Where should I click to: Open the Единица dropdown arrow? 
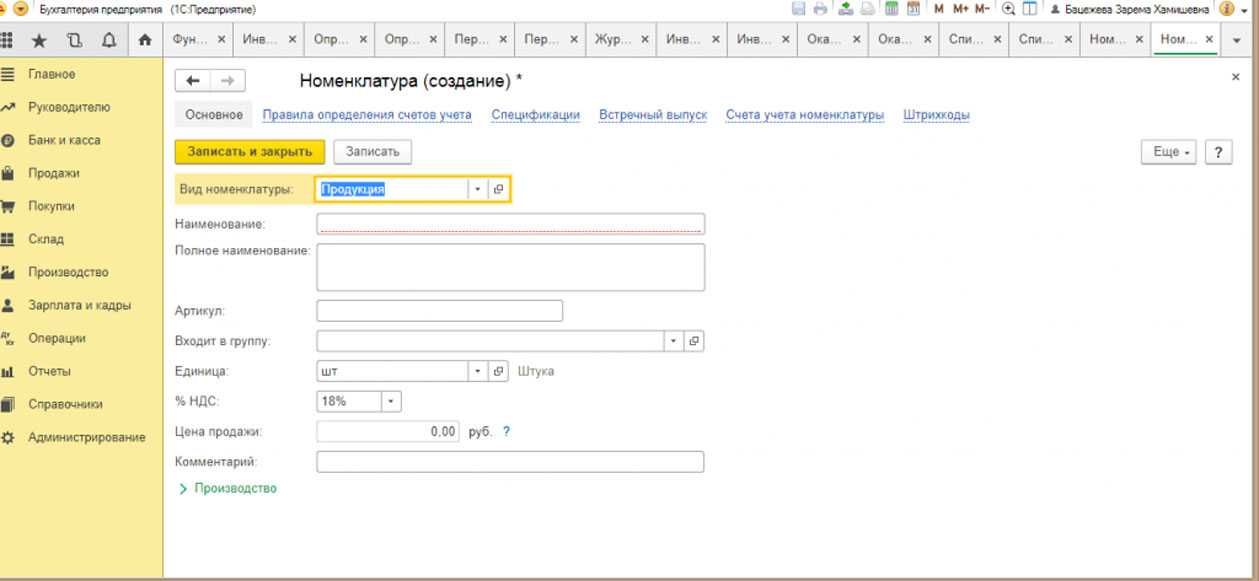pos(477,371)
